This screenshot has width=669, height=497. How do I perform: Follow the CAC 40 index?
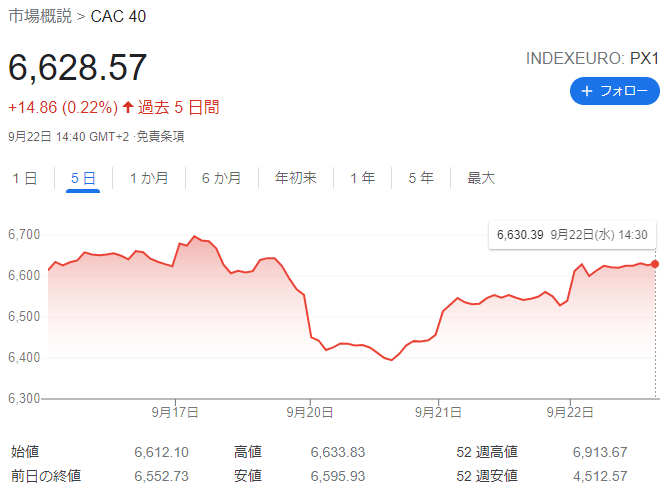(x=614, y=92)
